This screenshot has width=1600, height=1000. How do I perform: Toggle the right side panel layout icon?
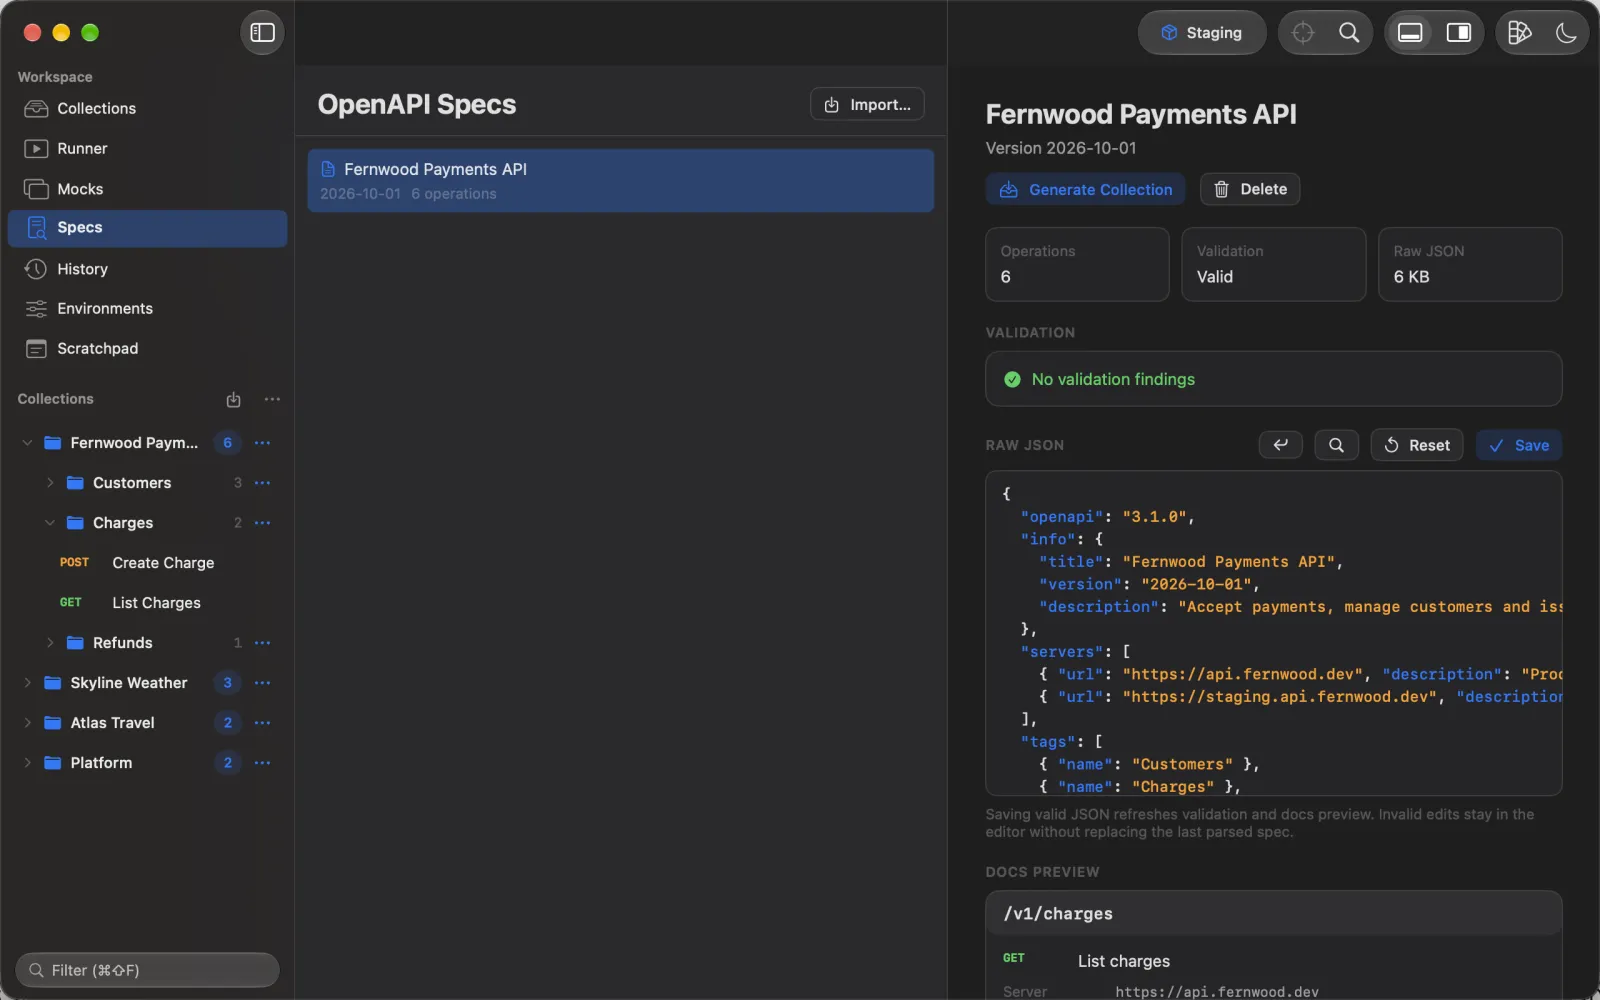(x=1459, y=33)
